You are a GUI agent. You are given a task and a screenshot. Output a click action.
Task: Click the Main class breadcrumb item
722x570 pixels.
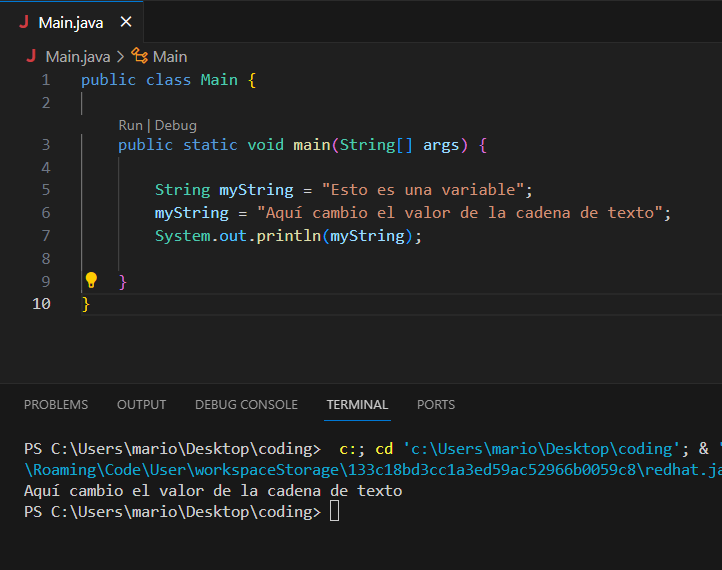pyautogui.click(x=170, y=57)
